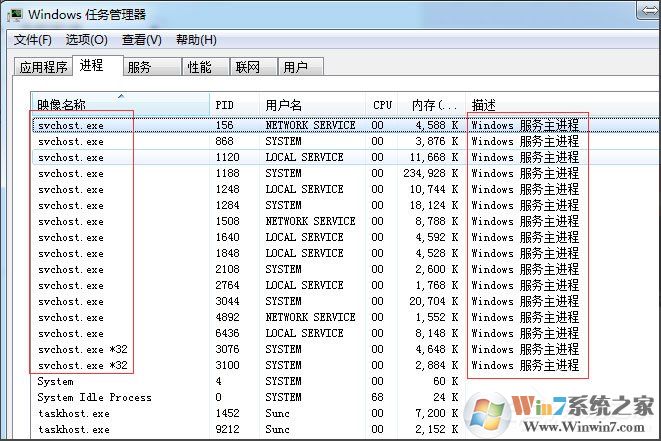661x441 pixels.
Task: Open the 文件(F) menu
Action: coord(32,40)
